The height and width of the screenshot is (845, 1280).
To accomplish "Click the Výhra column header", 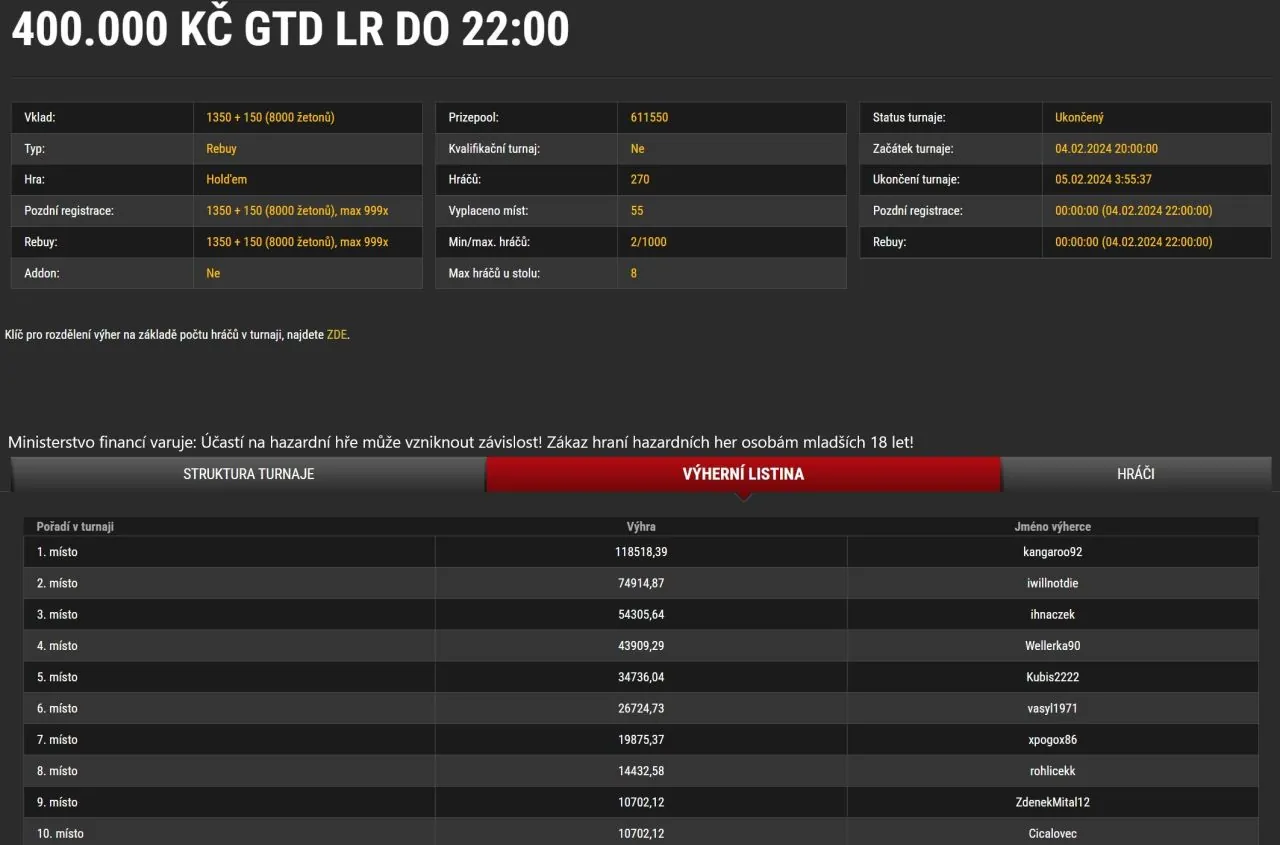I will click(641, 526).
